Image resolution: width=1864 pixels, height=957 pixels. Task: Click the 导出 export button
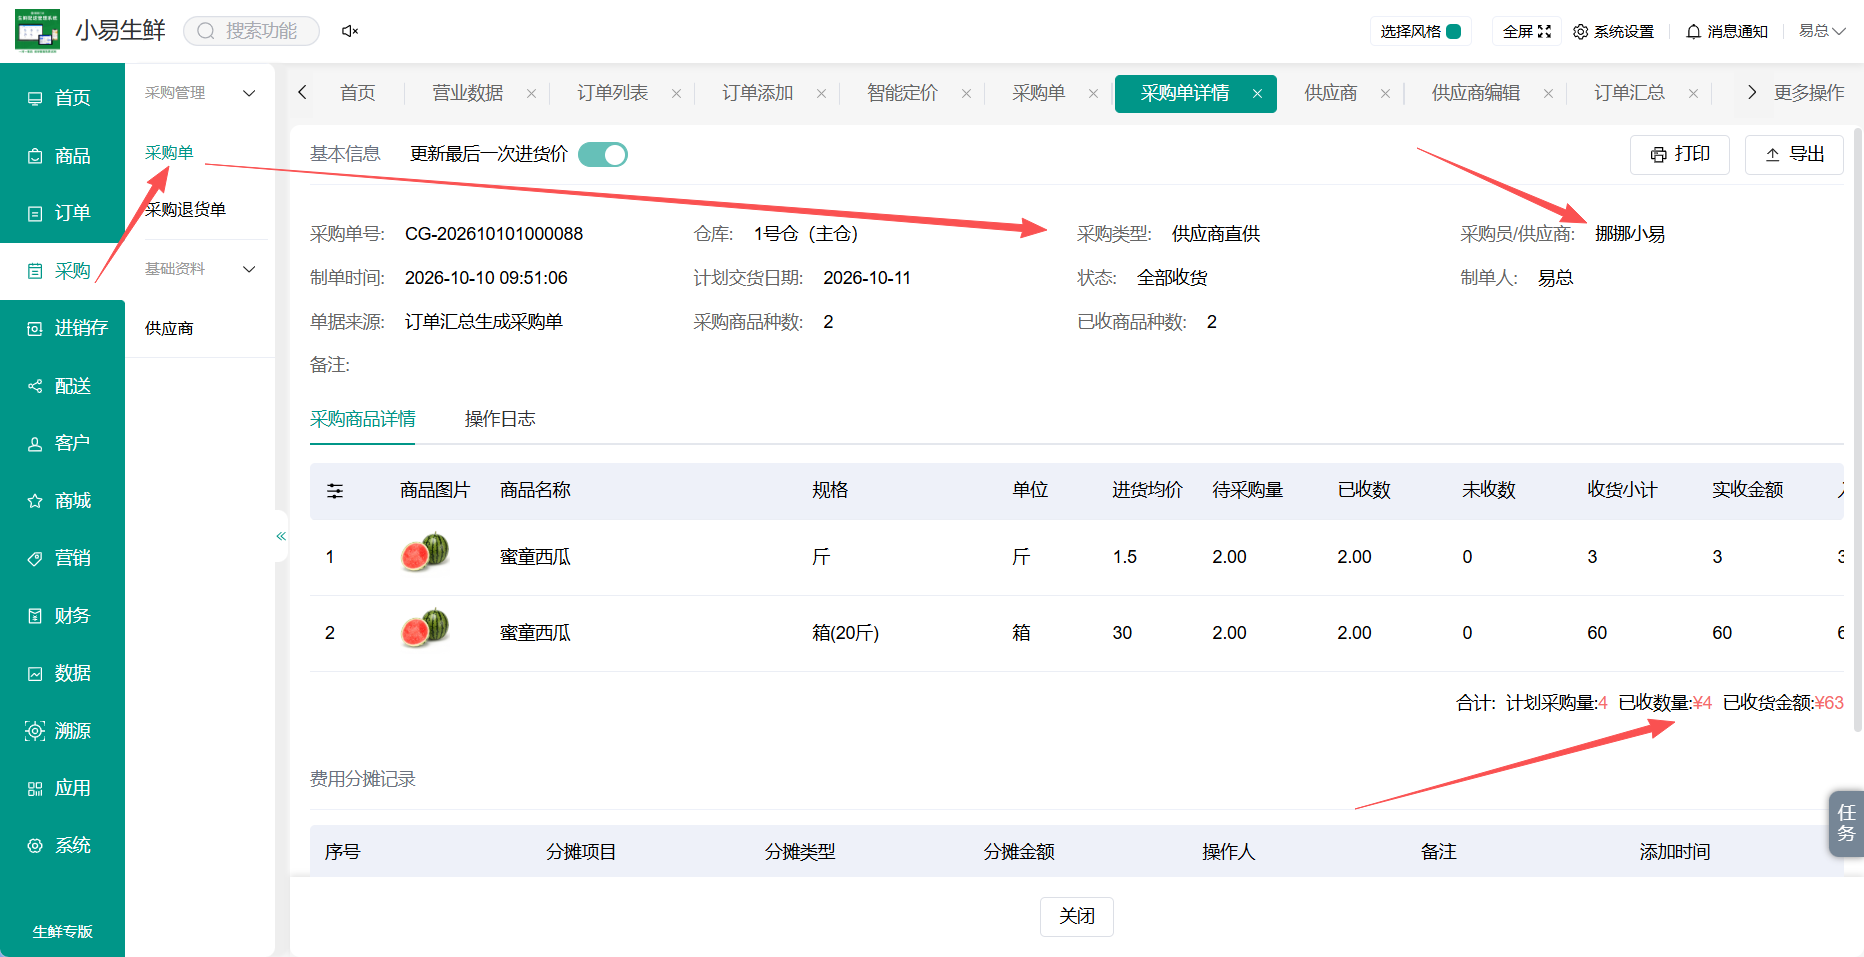(x=1794, y=155)
